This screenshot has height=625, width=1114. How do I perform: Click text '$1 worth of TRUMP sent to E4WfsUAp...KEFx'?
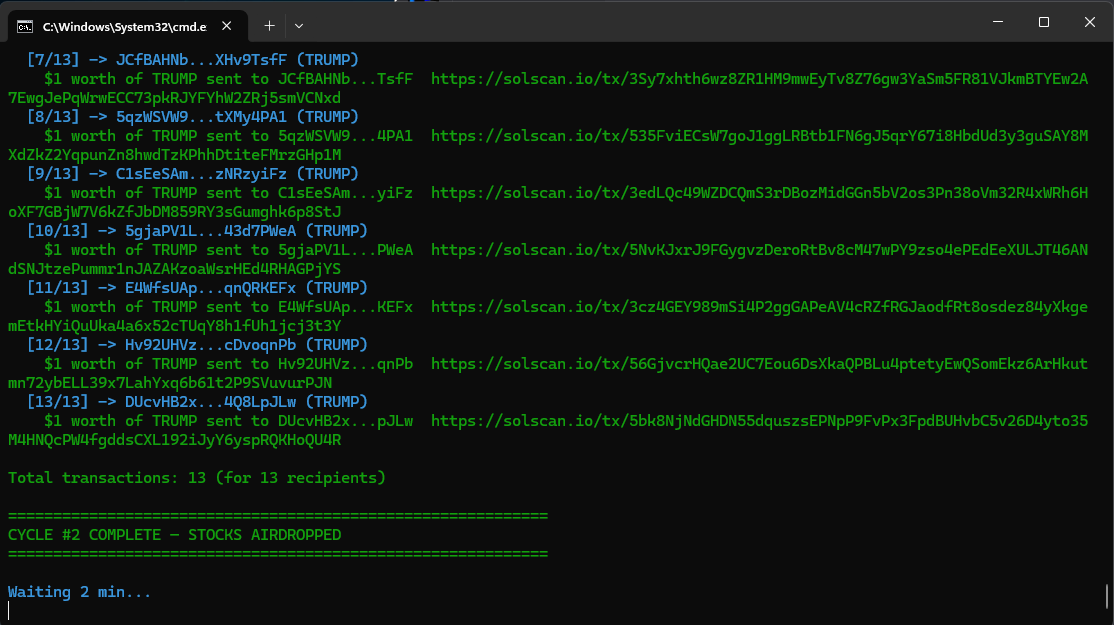[x=228, y=307]
